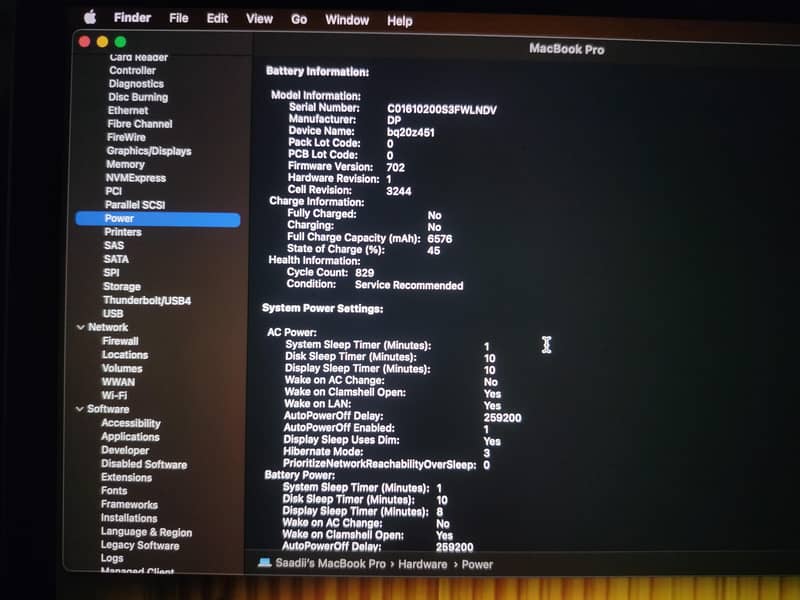Click the Cycle Count value 829
The width and height of the screenshot is (800, 600).
click(365, 273)
